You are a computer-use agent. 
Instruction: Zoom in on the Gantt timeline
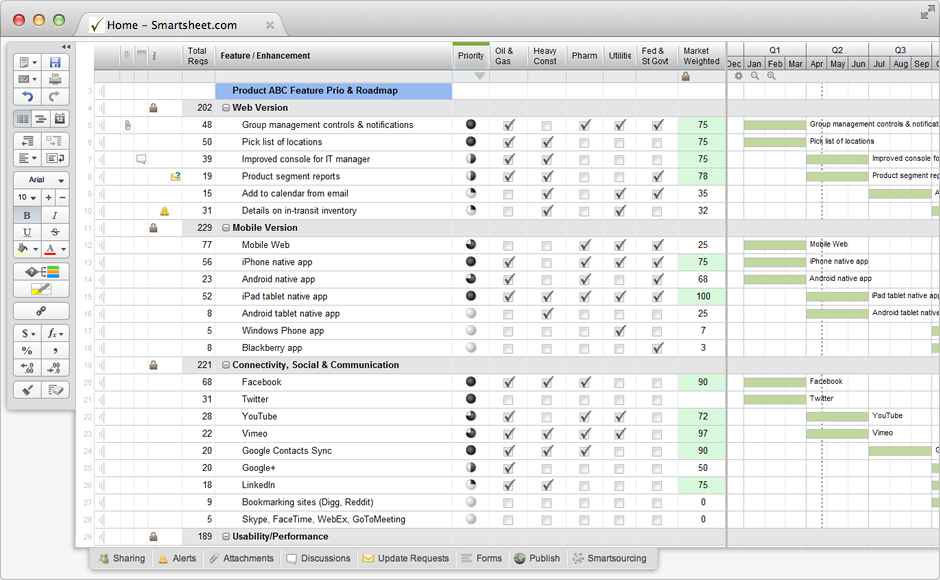[x=771, y=76]
